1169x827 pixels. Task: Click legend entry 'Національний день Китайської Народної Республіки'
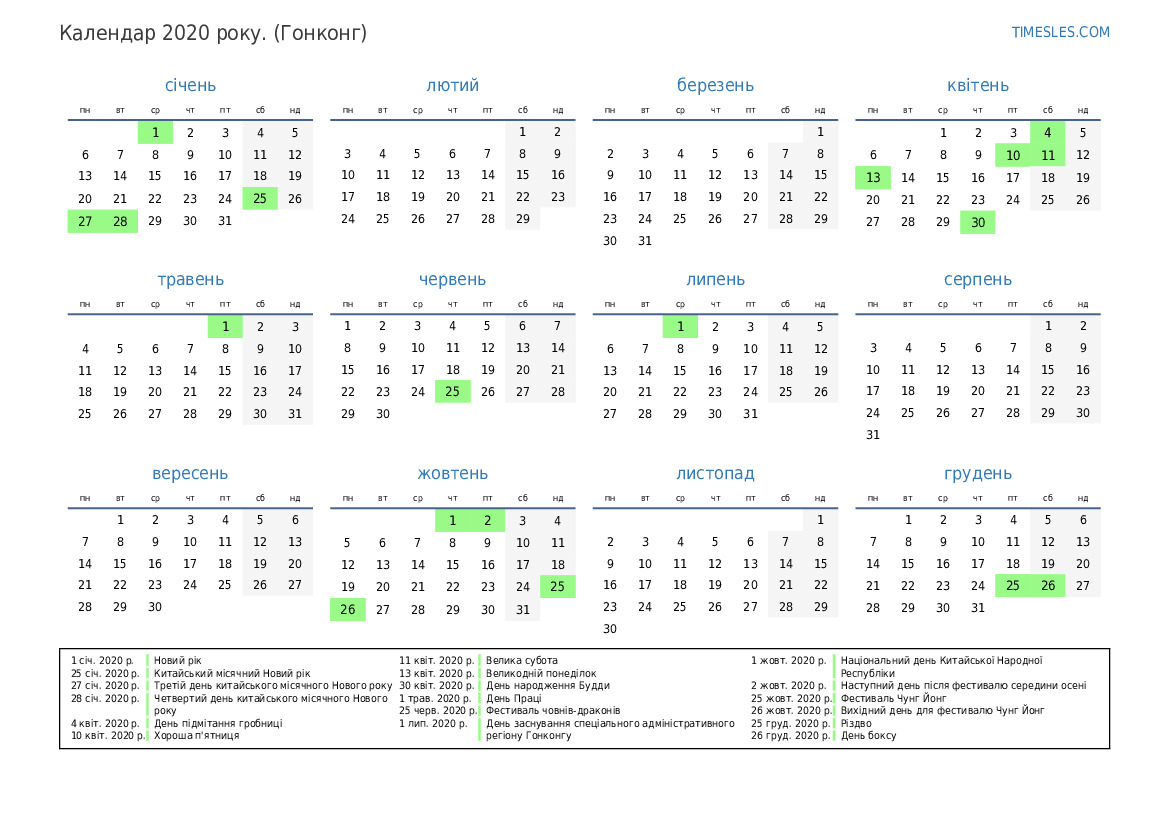tap(942, 667)
